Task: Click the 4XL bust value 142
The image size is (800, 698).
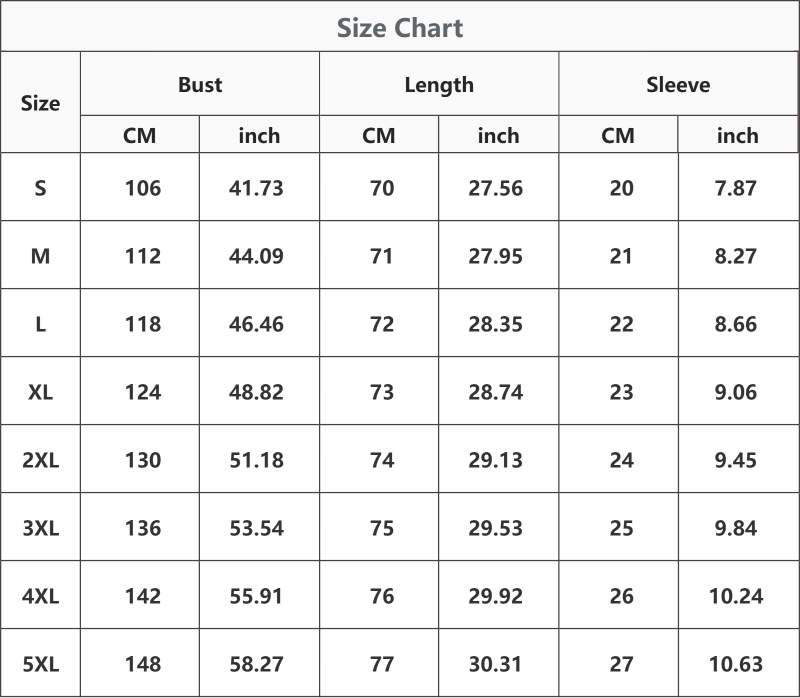Action: pyautogui.click(x=143, y=596)
